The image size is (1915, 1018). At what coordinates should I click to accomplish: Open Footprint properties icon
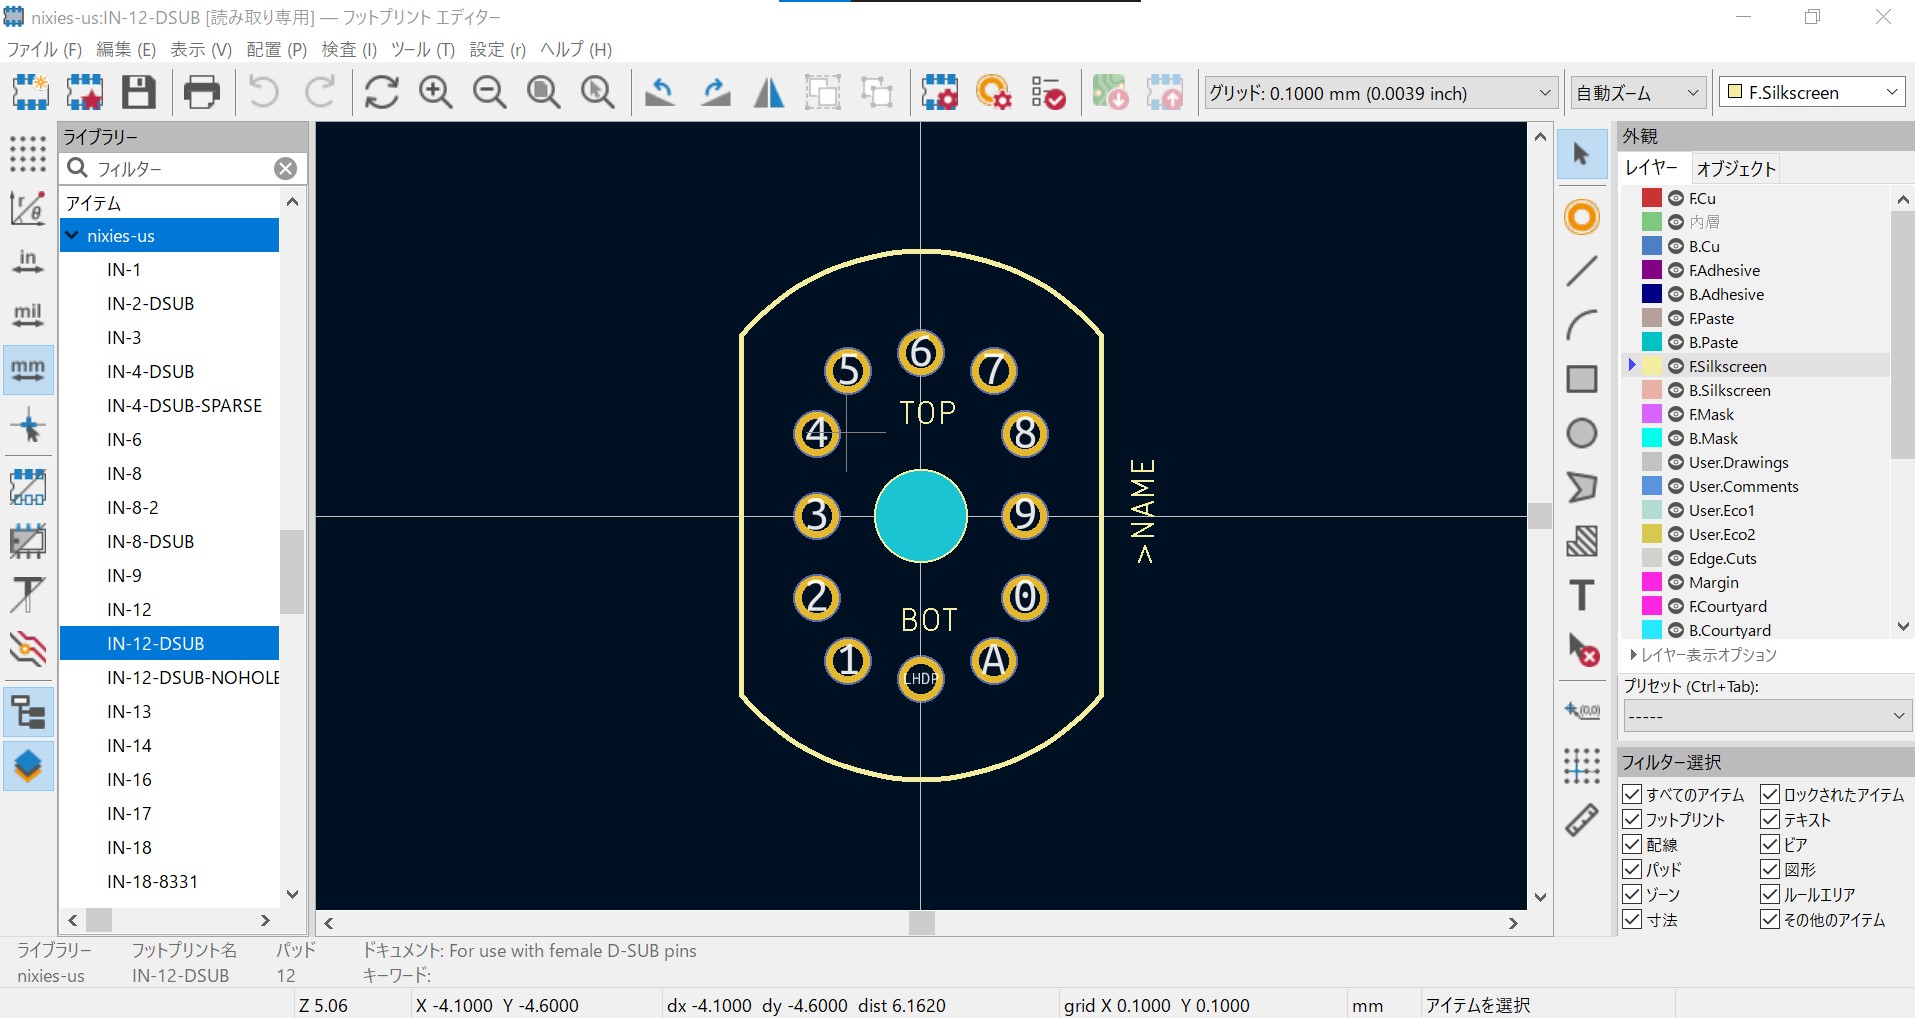pyautogui.click(x=940, y=93)
